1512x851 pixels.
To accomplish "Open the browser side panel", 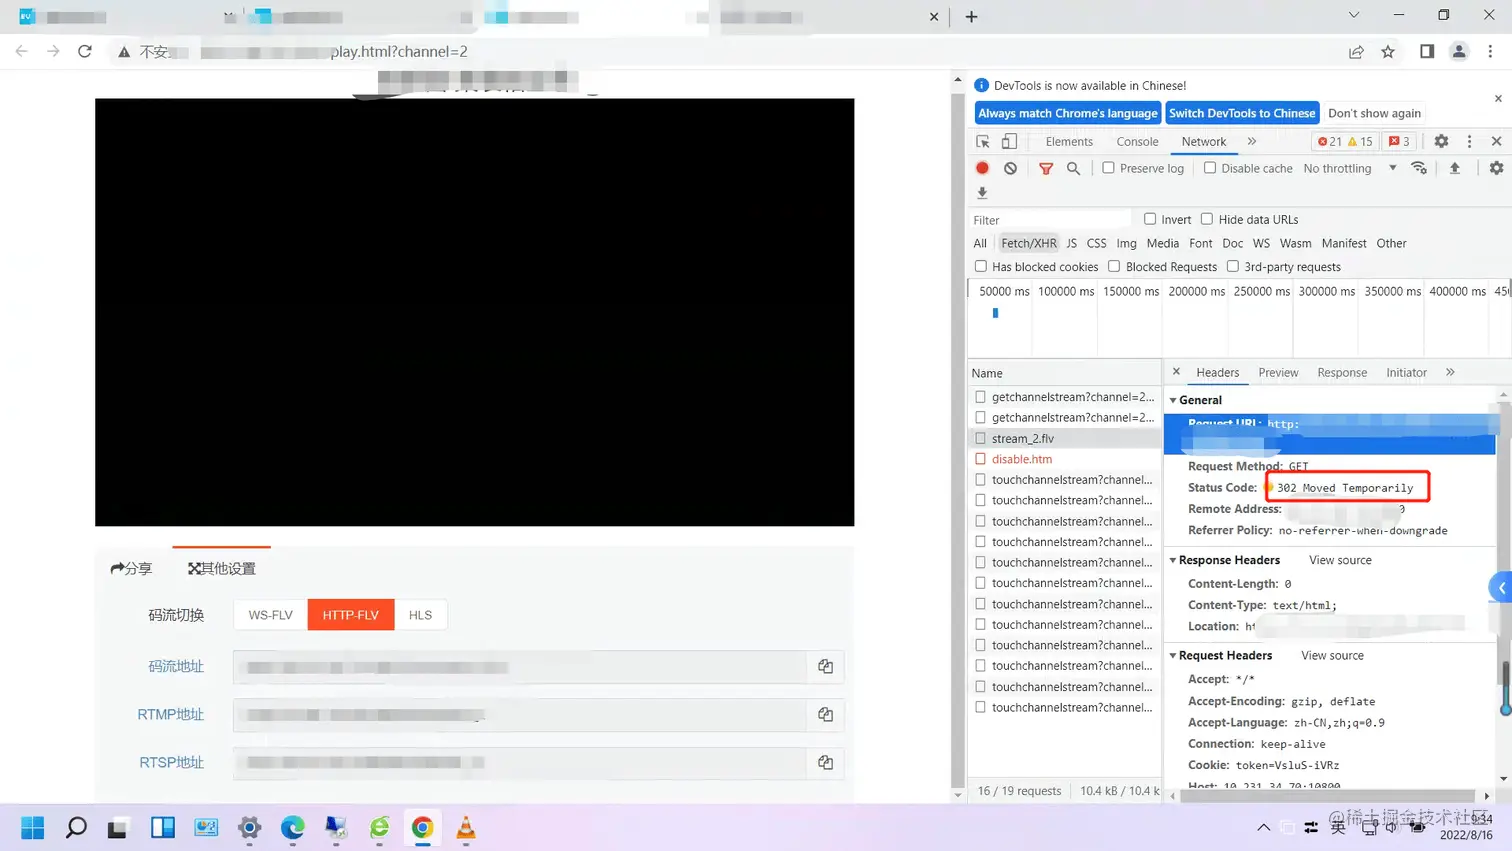I will point(1427,52).
